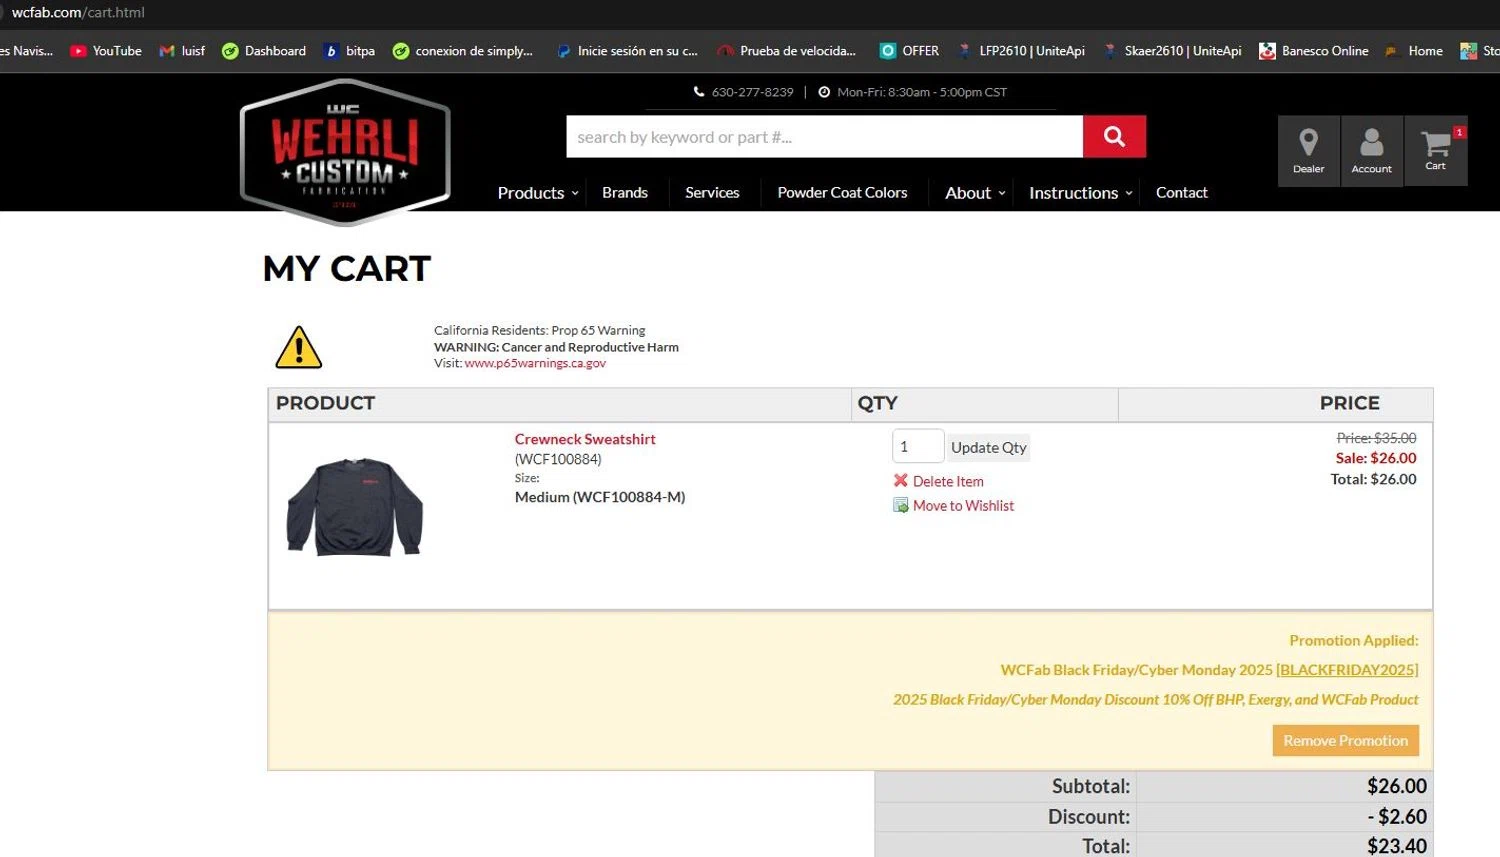This screenshot has width=1500, height=857.
Task: Open the Skaer2610 UniteApi bookmark
Action: pyautogui.click(x=1172, y=51)
